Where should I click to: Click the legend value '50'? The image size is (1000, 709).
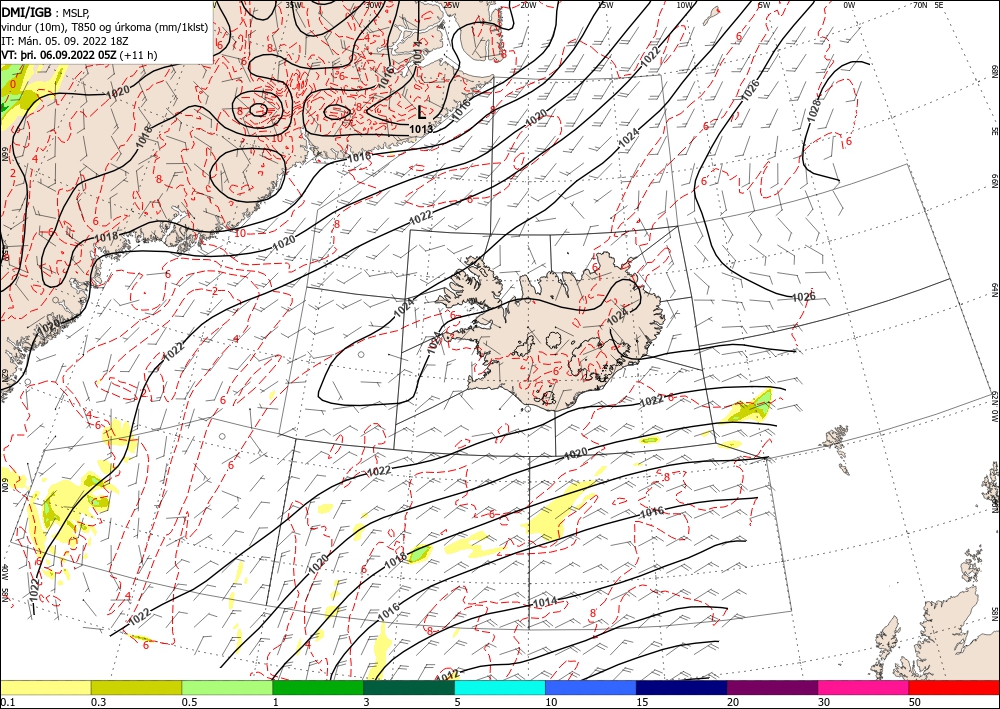click(915, 702)
